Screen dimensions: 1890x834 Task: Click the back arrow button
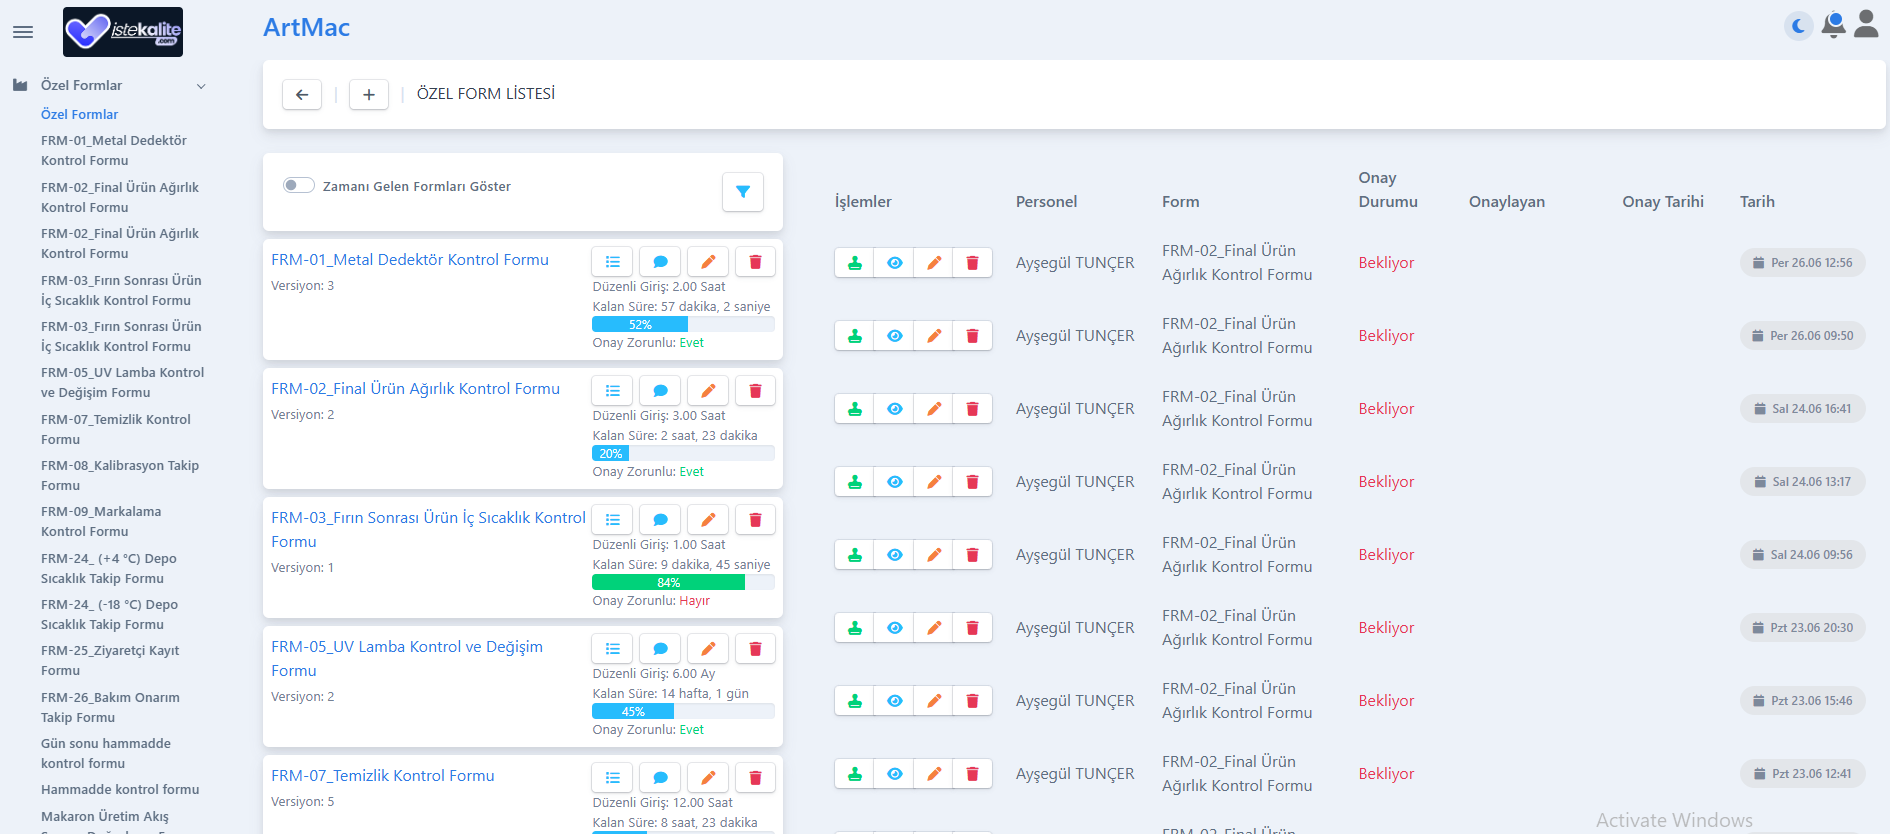pyautogui.click(x=302, y=94)
